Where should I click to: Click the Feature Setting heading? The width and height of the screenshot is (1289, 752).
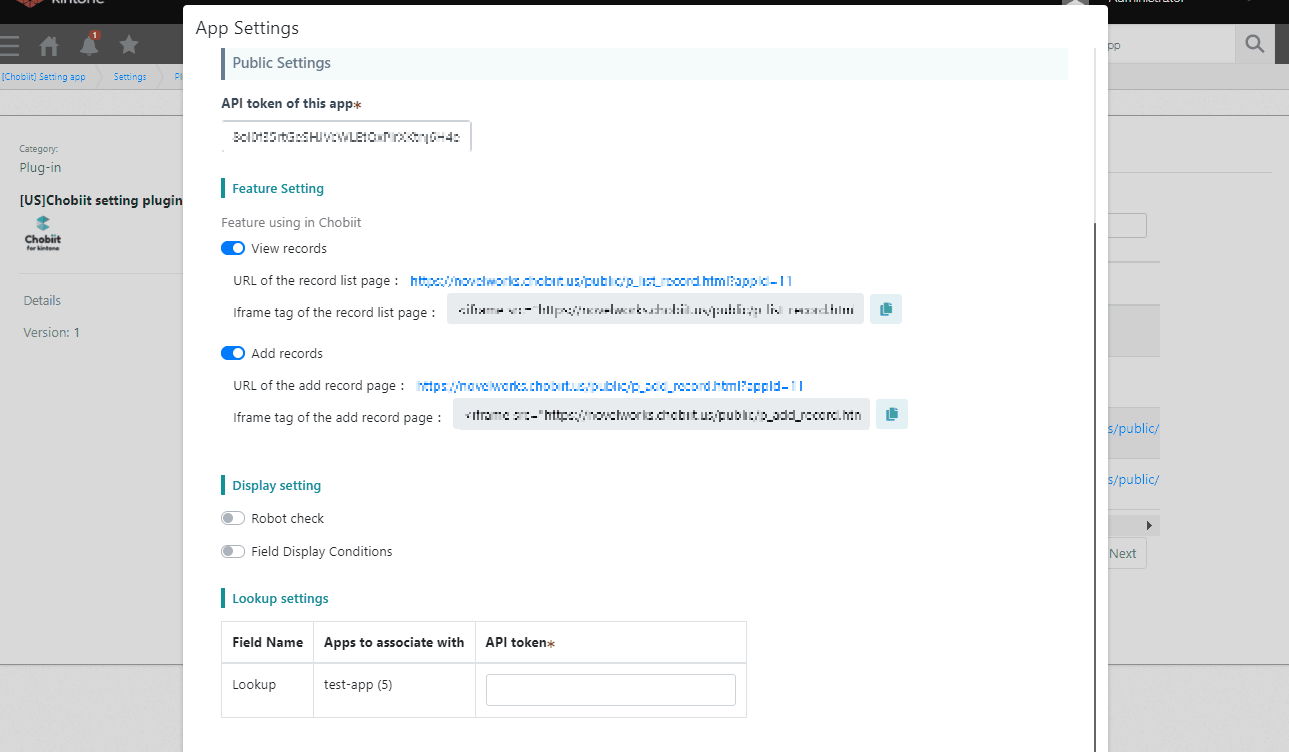[278, 188]
